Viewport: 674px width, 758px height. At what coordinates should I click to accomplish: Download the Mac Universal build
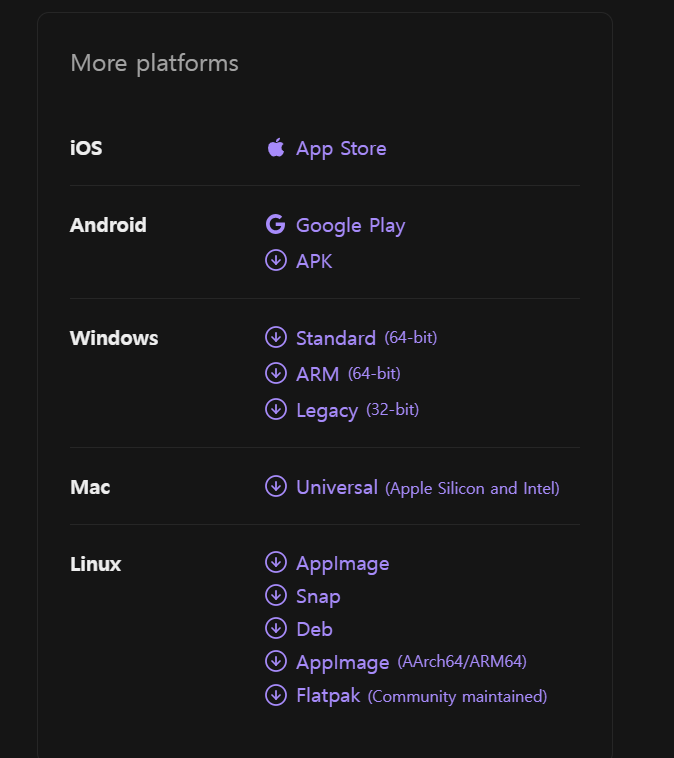(x=337, y=487)
